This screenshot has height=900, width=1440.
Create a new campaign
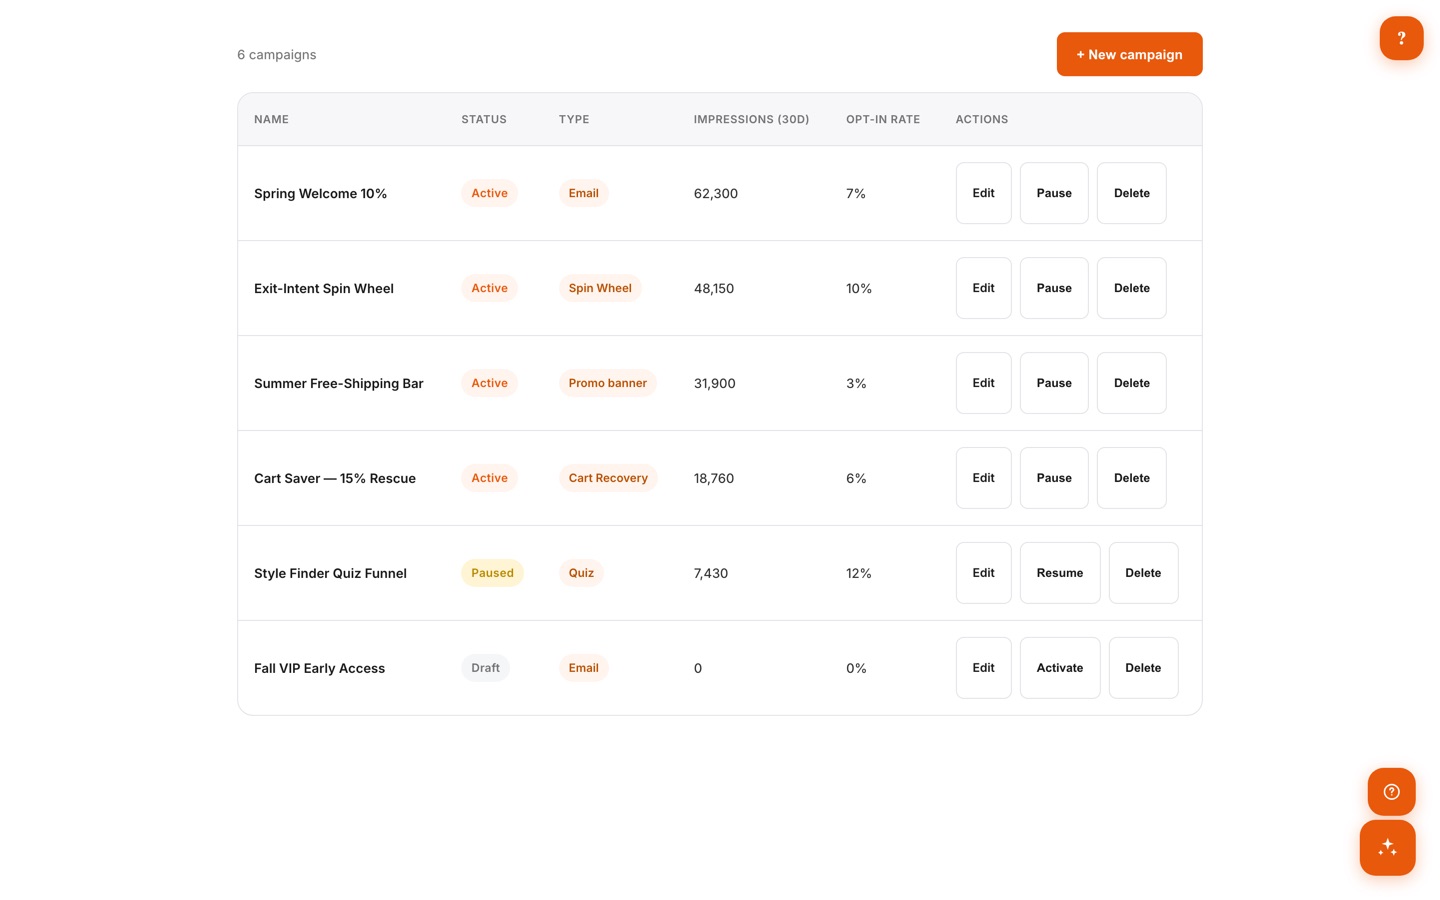[x=1129, y=54]
